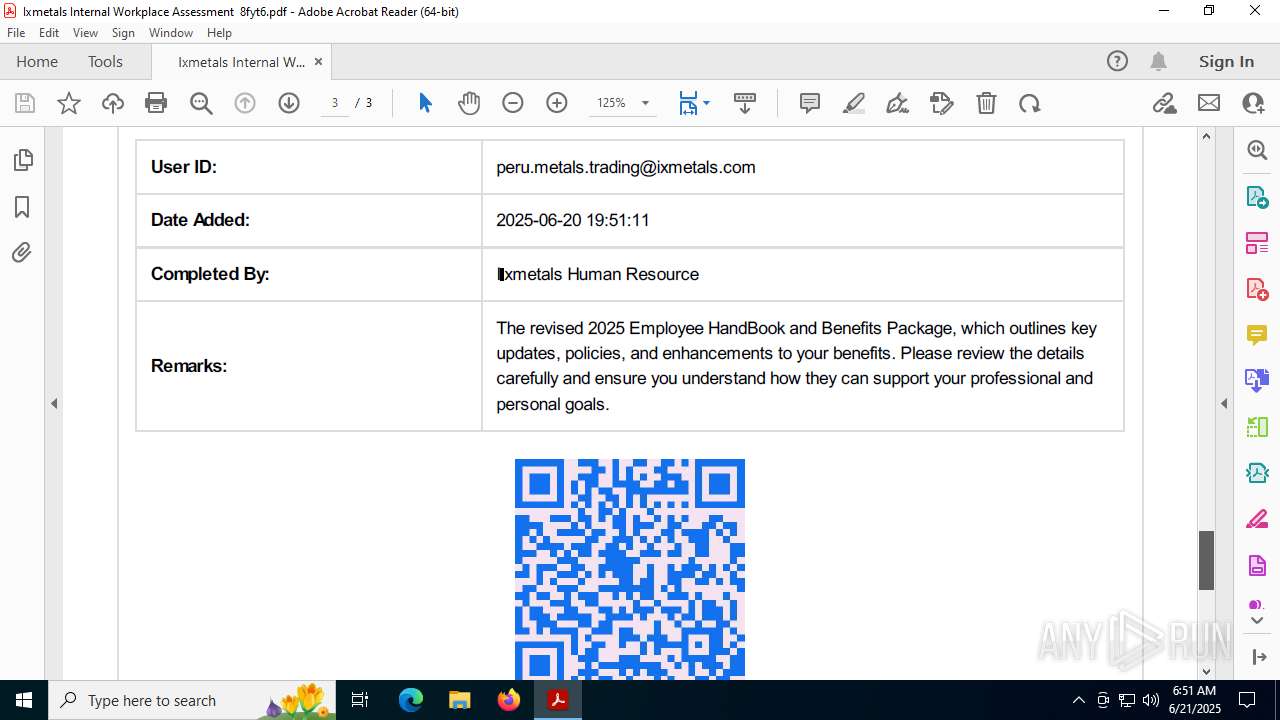This screenshot has width=1280, height=720.
Task: Open the Help menu
Action: 219,32
